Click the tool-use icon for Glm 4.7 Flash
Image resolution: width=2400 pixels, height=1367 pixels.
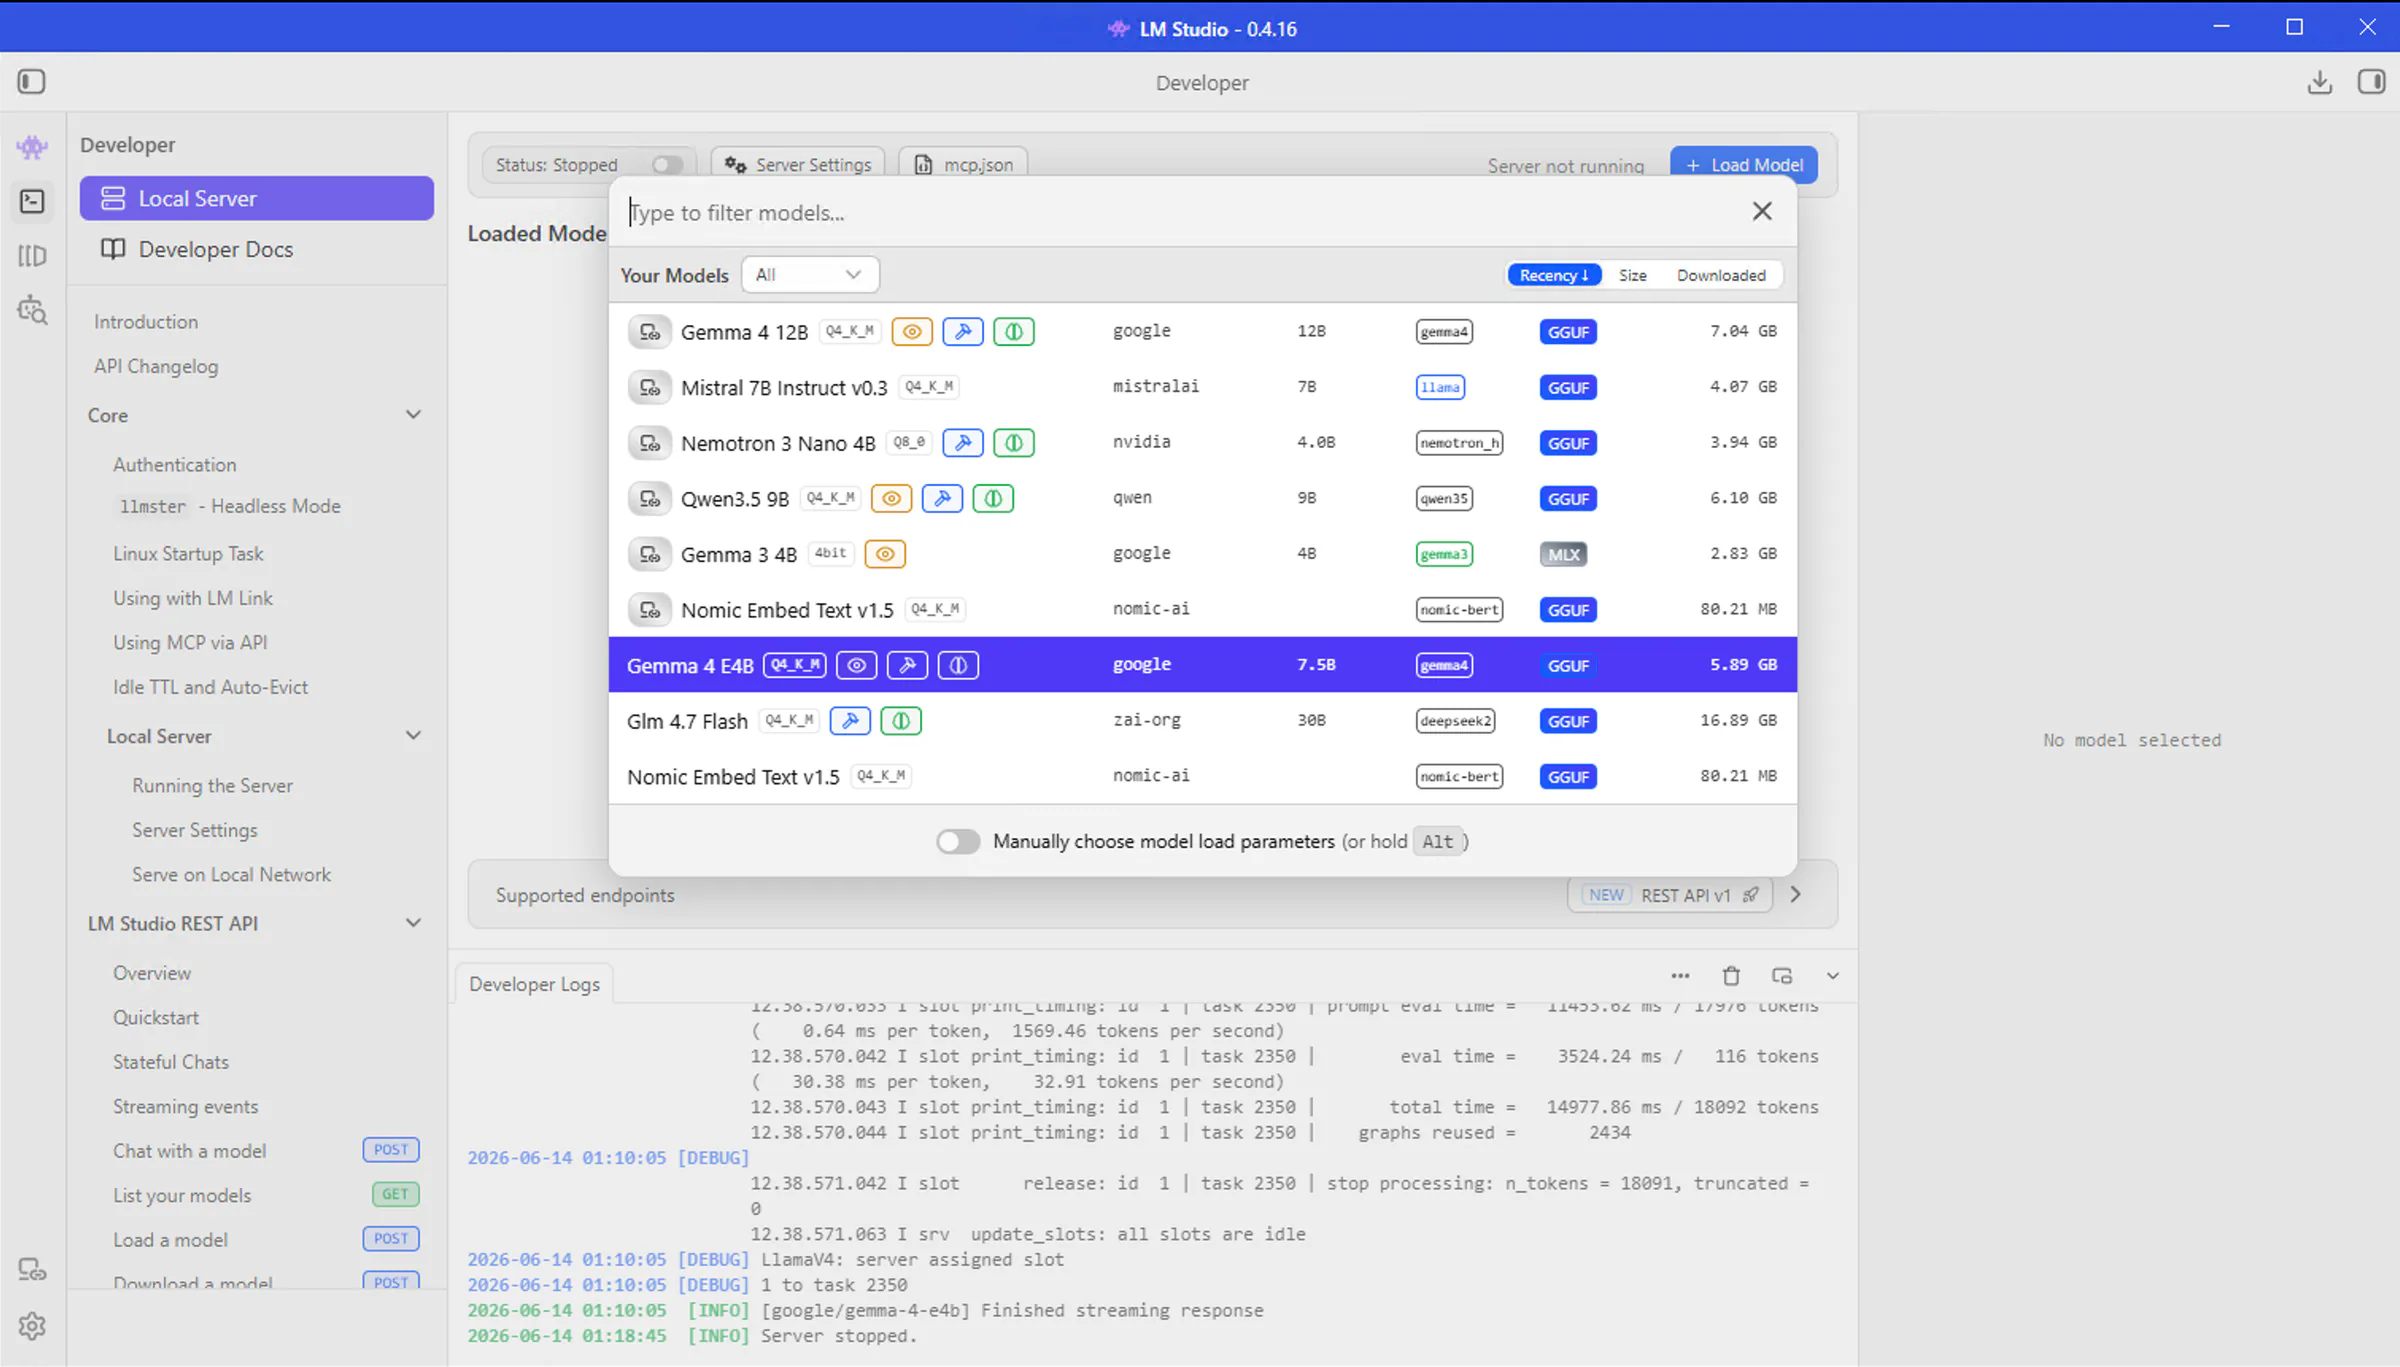[850, 721]
